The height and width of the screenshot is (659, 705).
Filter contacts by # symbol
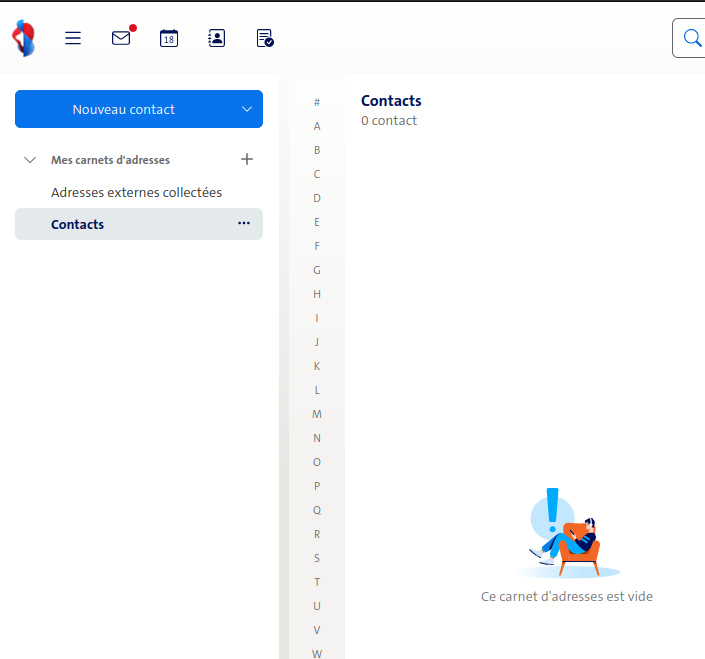tap(317, 102)
